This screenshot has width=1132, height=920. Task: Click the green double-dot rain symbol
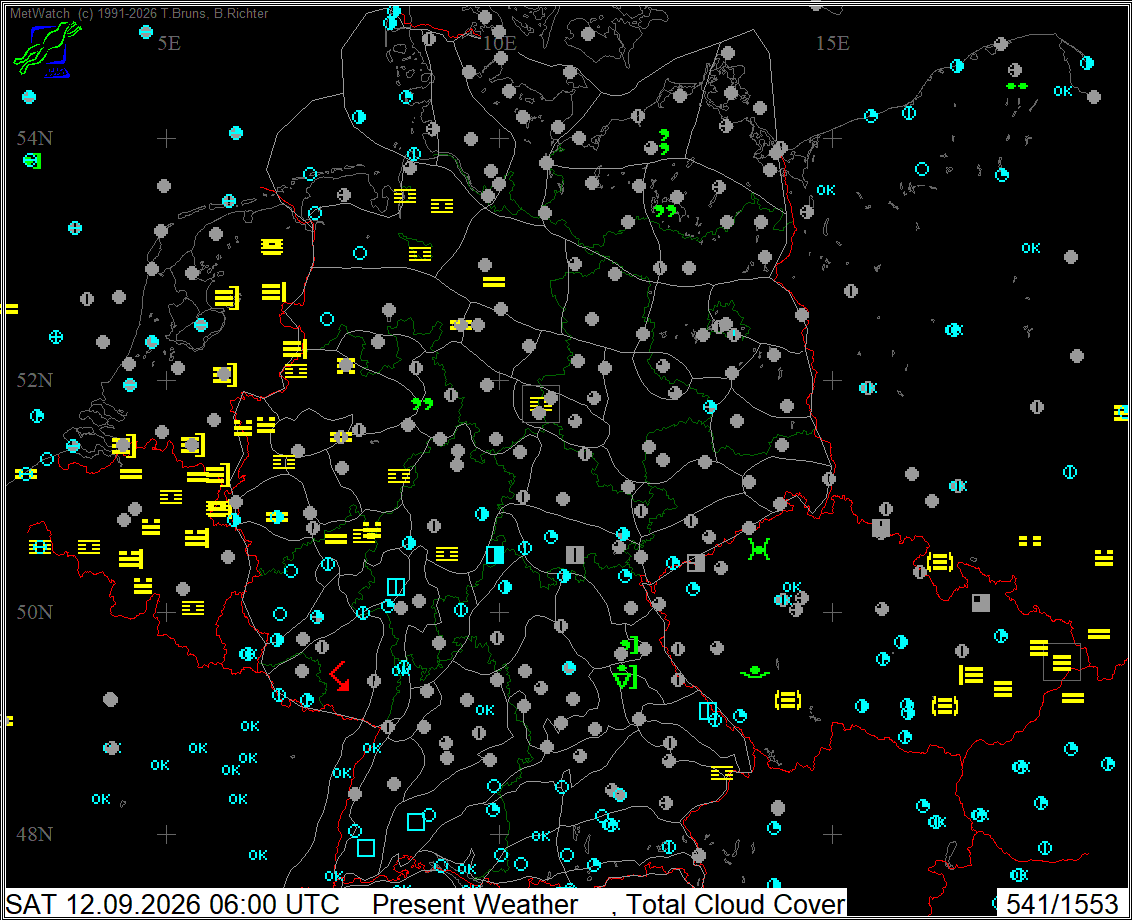pos(1016,86)
